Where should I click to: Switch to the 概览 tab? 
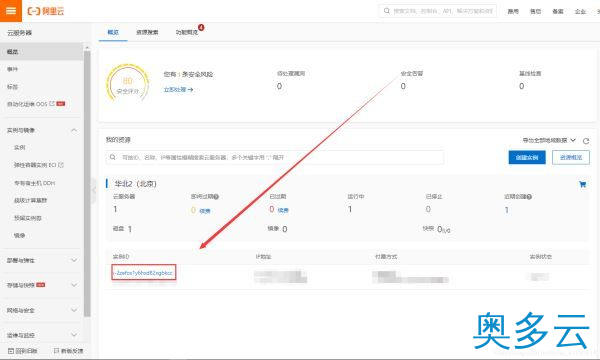point(113,32)
